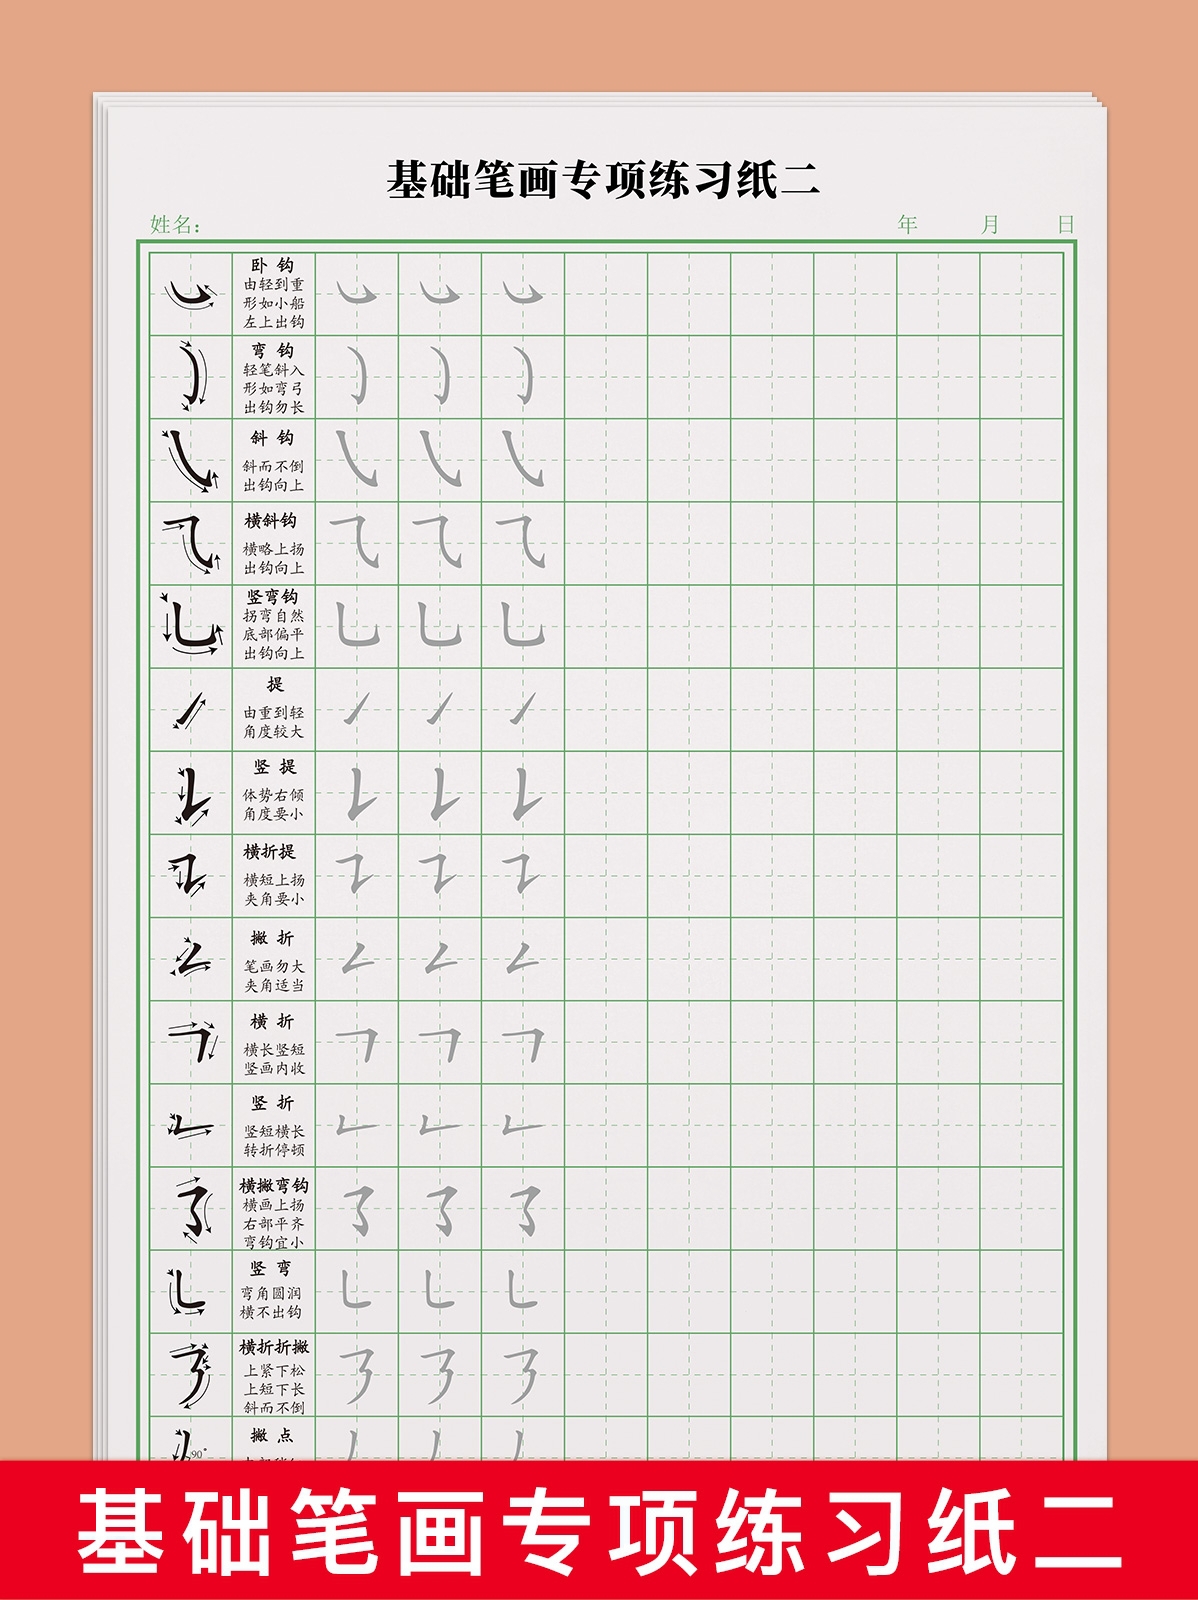Image resolution: width=1198 pixels, height=1600 pixels.
Task: Click the stroke name 横撇弯钩
Action: pos(274,1186)
